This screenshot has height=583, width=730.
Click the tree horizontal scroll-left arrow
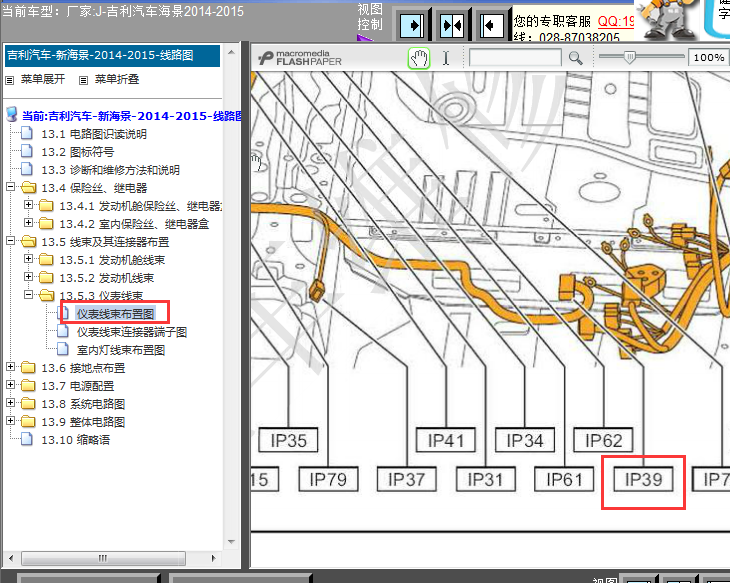pyautogui.click(x=11, y=558)
